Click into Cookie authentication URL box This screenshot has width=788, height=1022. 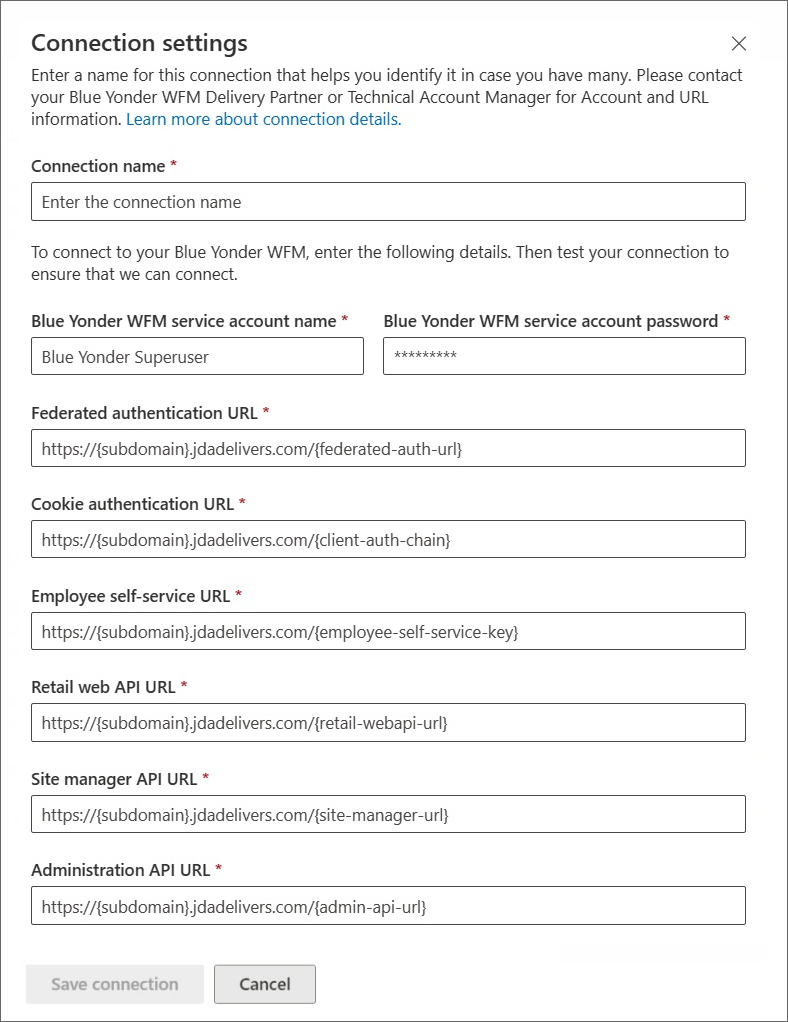click(x=388, y=539)
